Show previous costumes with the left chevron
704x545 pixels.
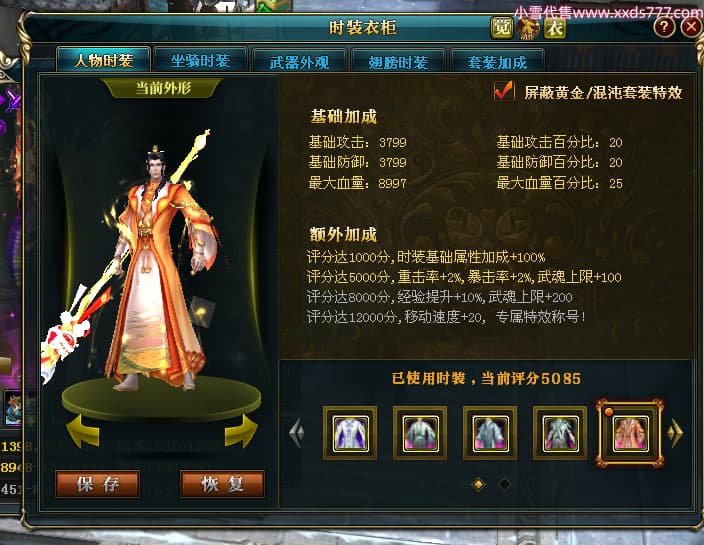pos(297,433)
